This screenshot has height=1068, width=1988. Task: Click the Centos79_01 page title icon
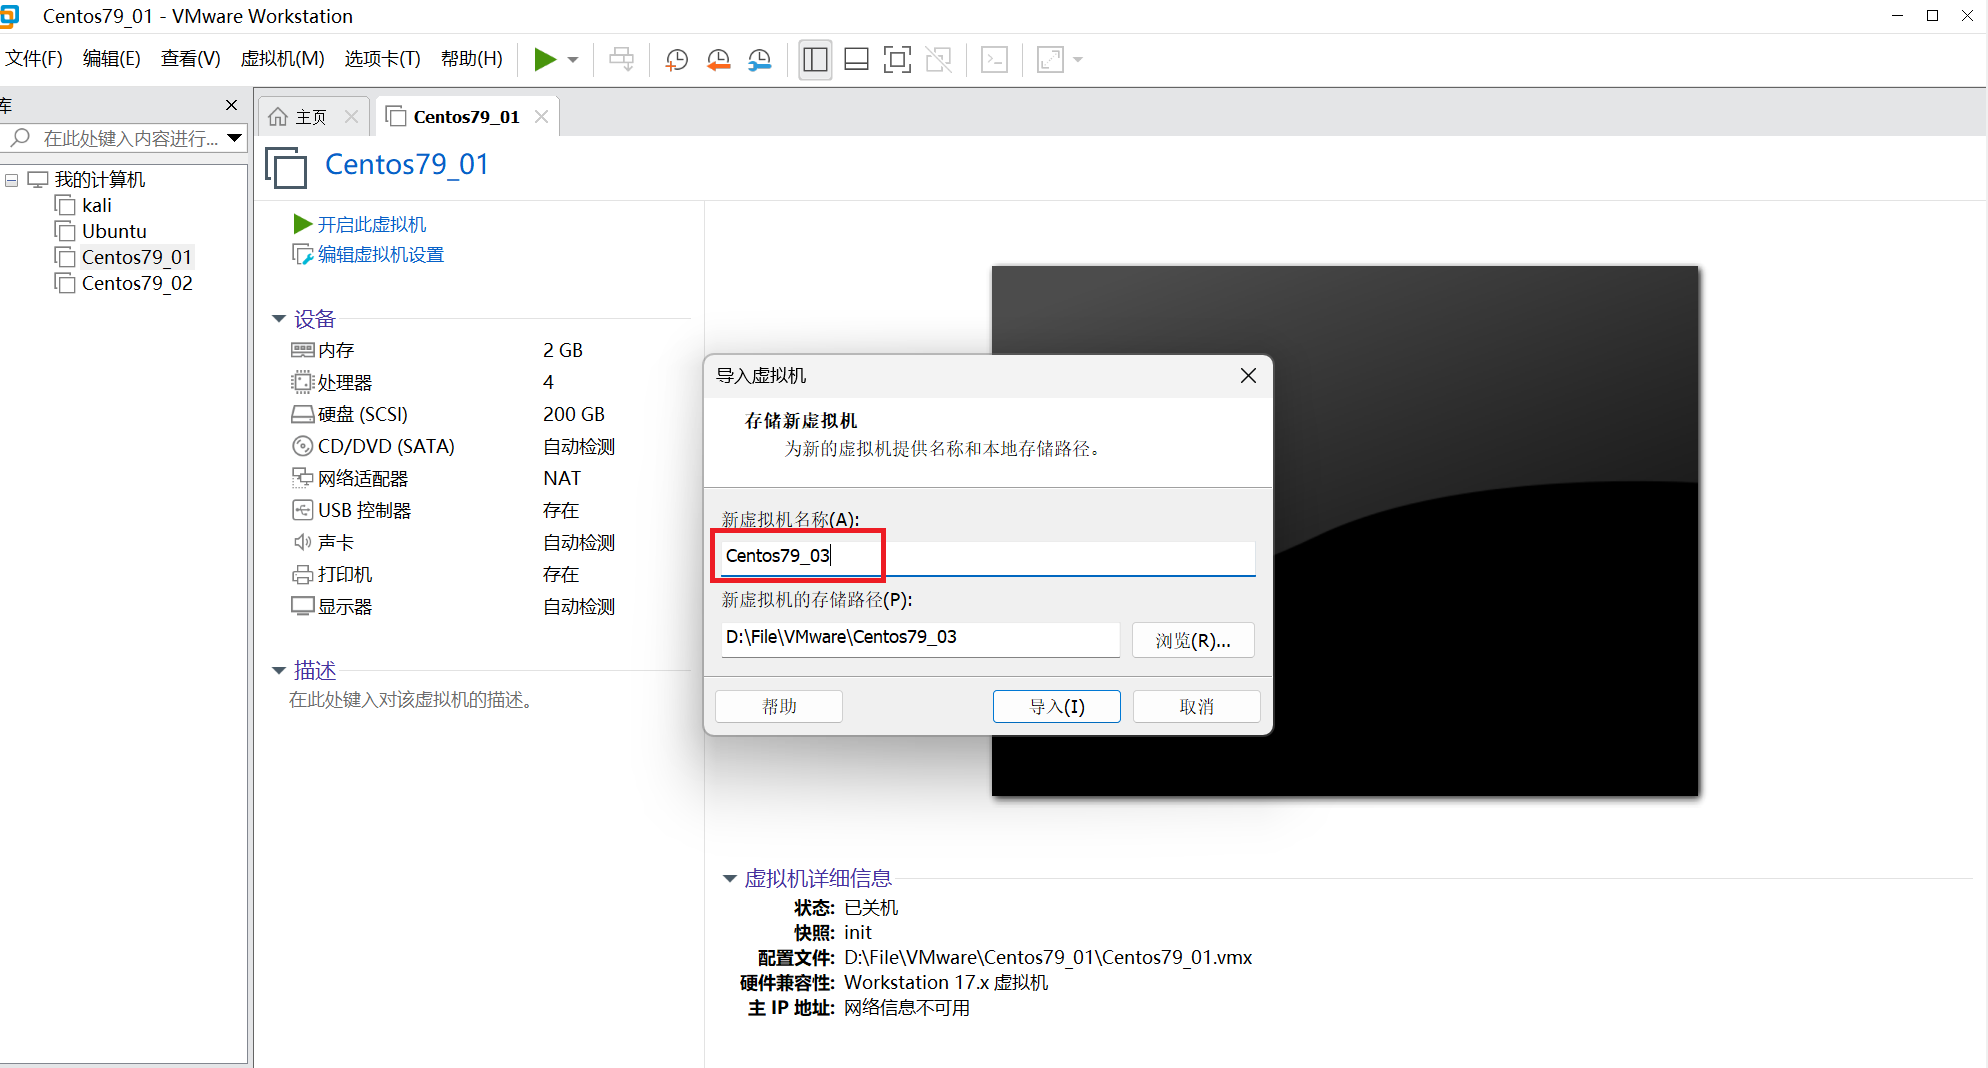pos(286,167)
